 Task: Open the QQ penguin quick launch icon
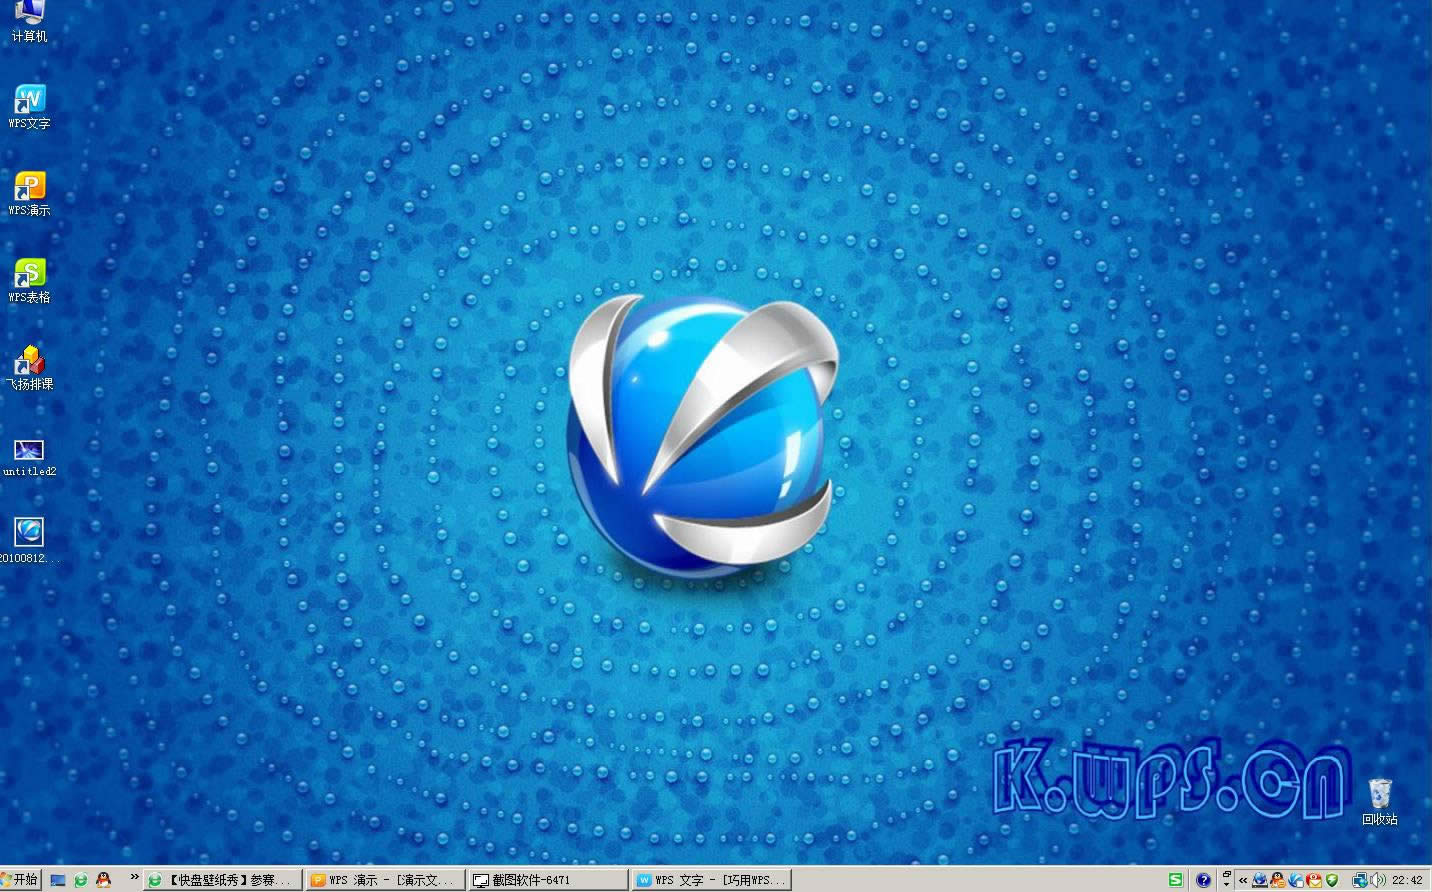point(103,880)
